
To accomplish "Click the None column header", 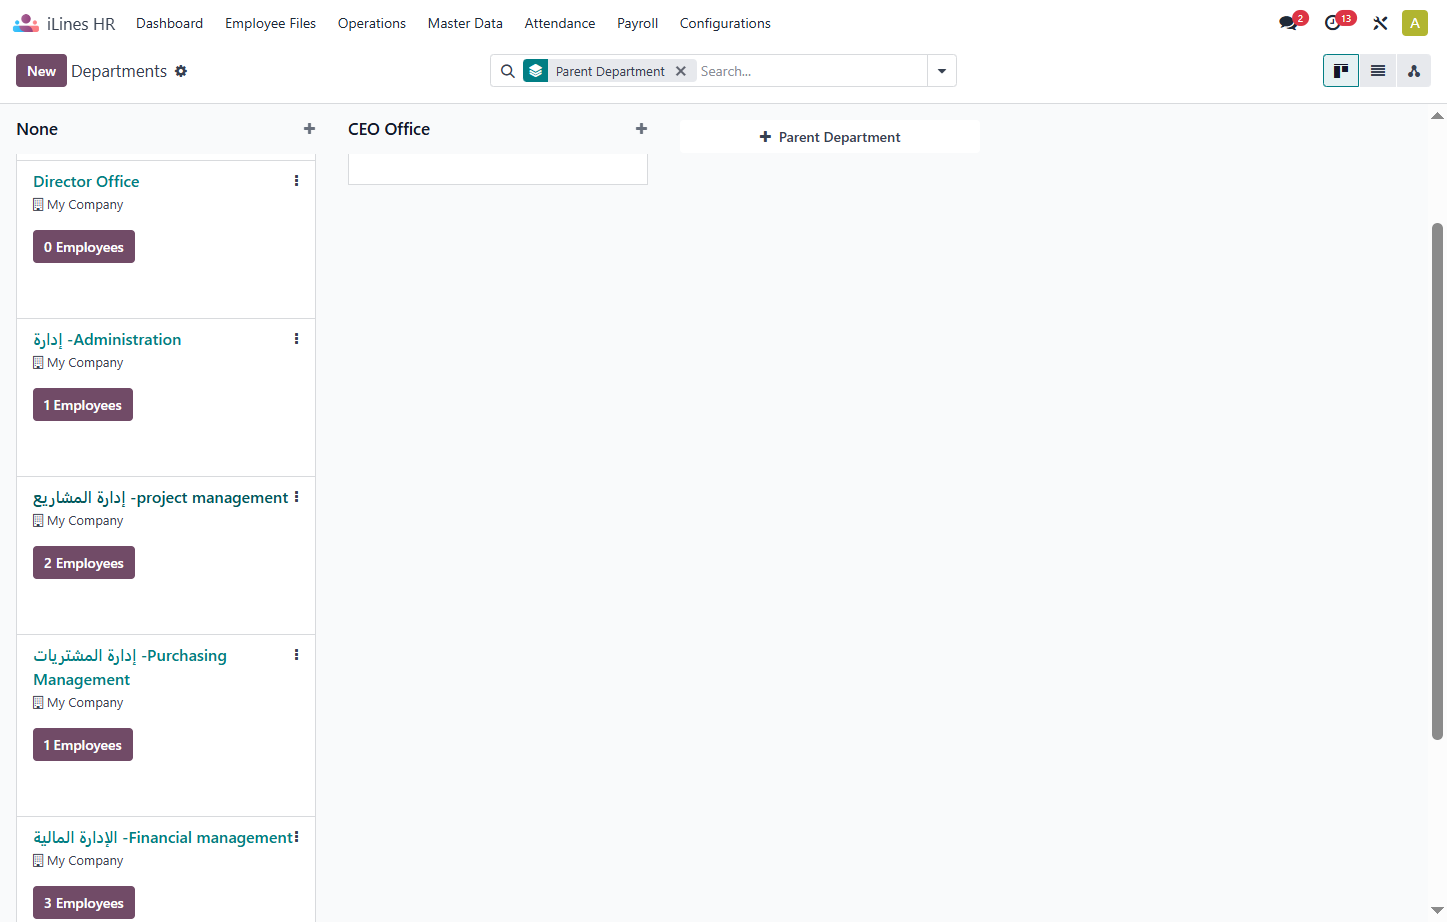I will pos(37,129).
